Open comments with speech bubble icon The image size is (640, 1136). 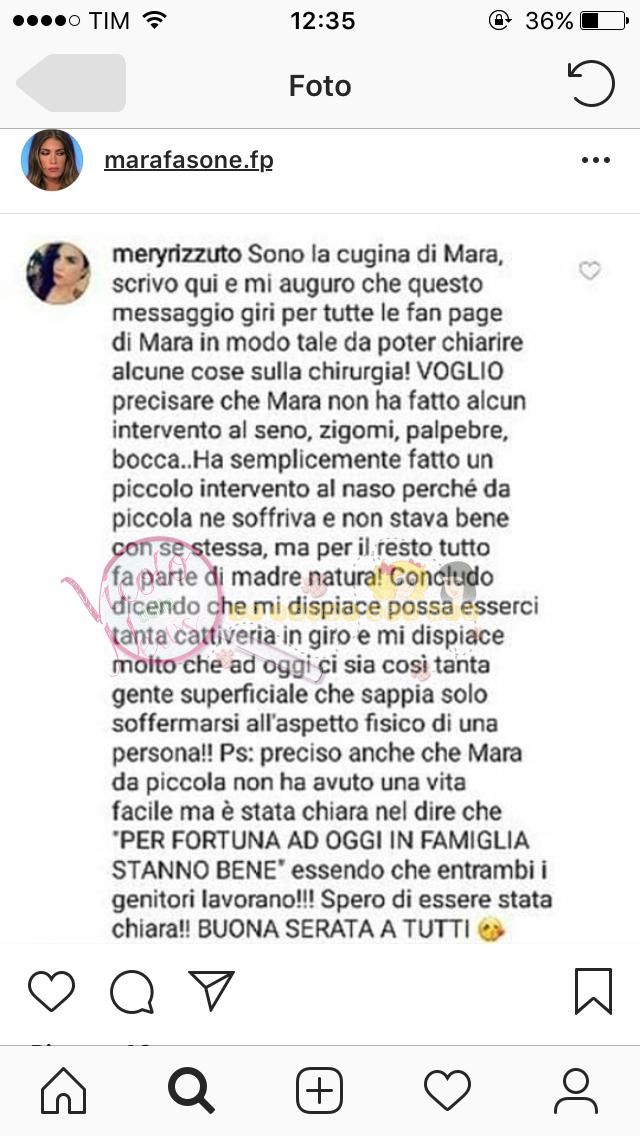[x=132, y=991]
